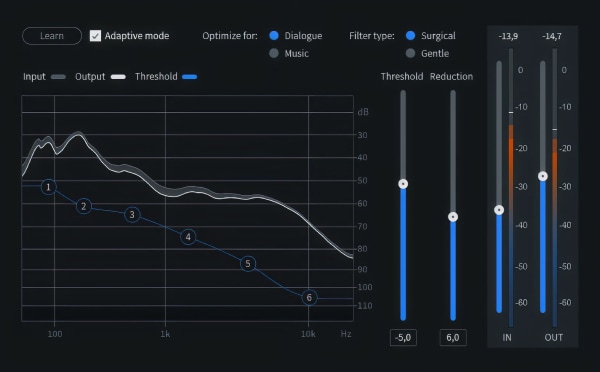This screenshot has width=600, height=372.
Task: Click the output peak readout -14,7
Action: pyautogui.click(x=552, y=36)
